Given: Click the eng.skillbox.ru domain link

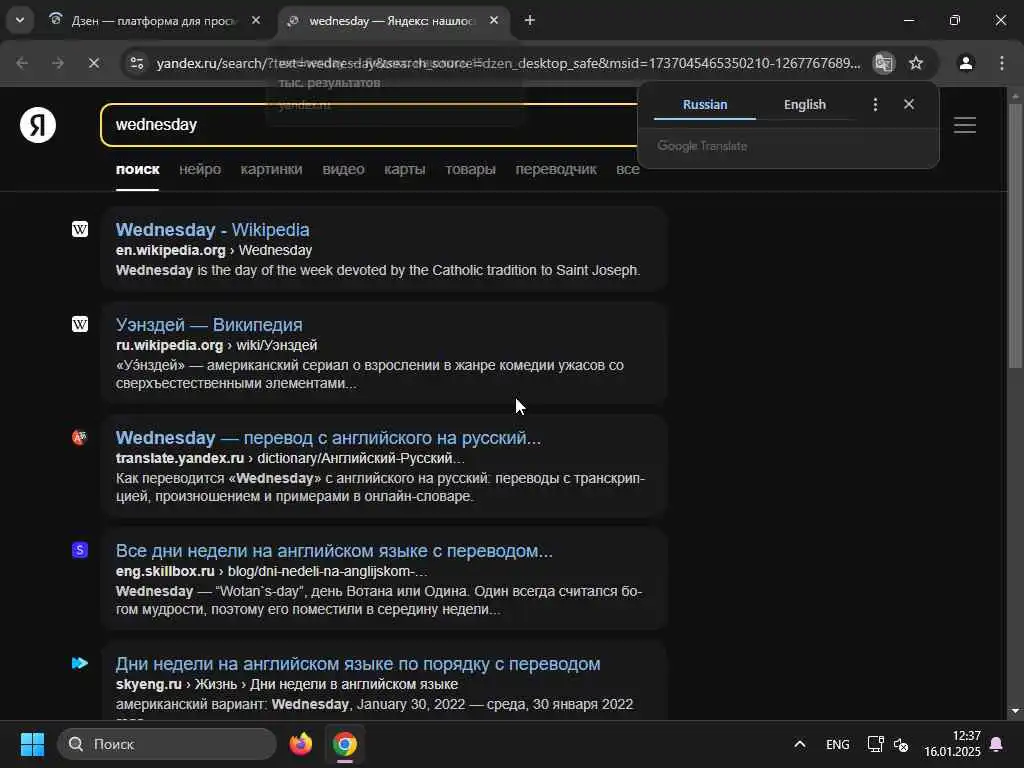Looking at the screenshot, I should pos(165,571).
